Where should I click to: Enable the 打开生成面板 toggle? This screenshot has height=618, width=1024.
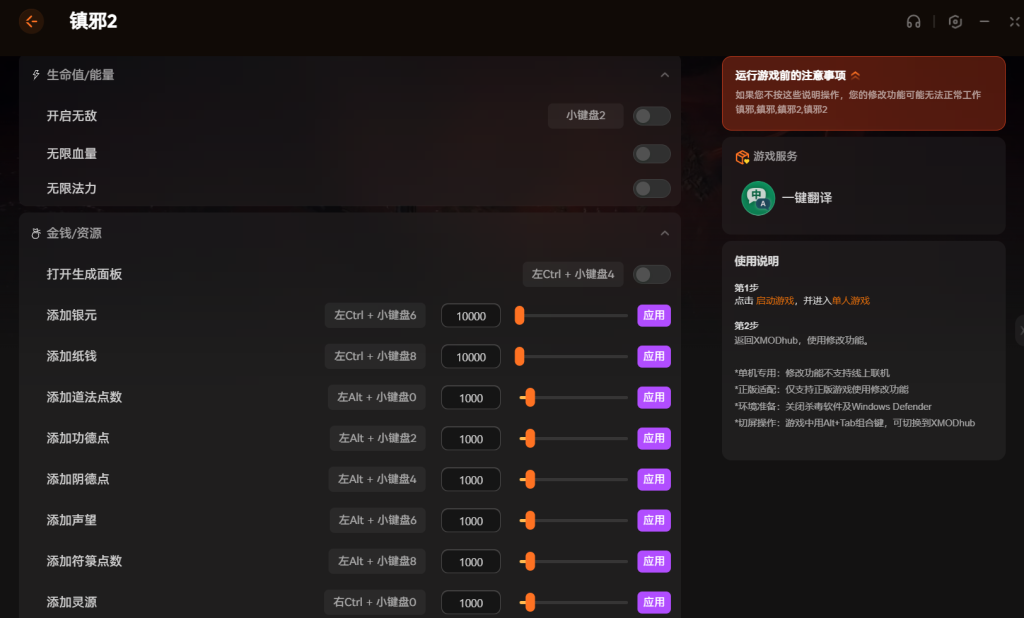click(x=651, y=274)
